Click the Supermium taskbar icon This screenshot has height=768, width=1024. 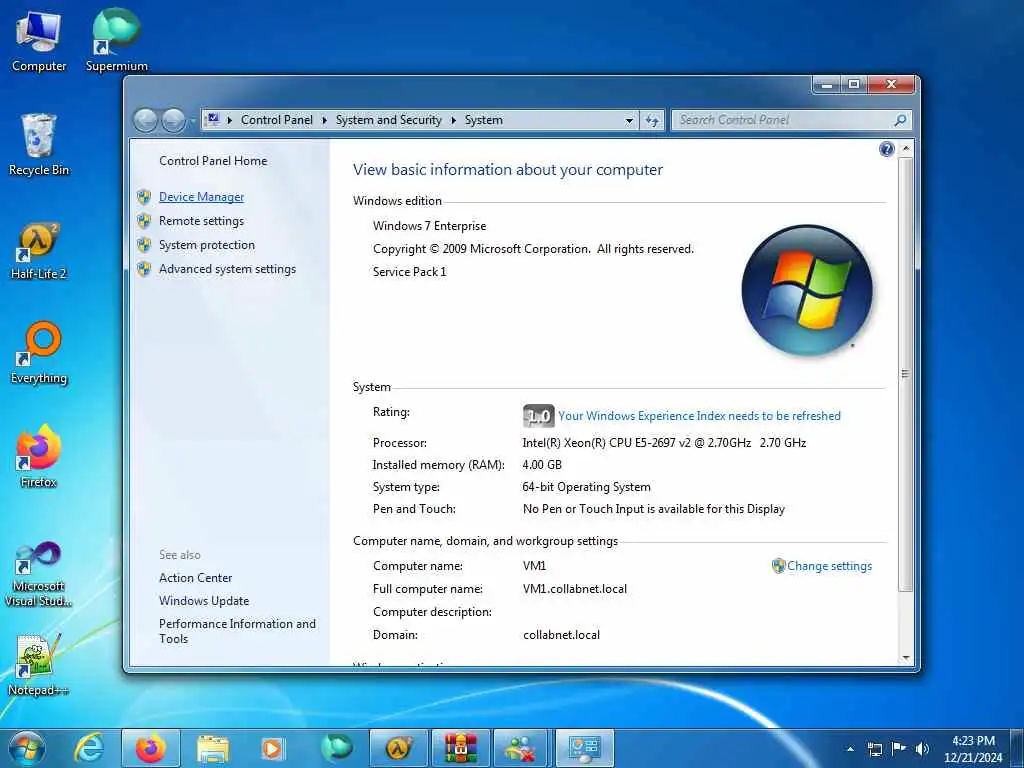(336, 748)
